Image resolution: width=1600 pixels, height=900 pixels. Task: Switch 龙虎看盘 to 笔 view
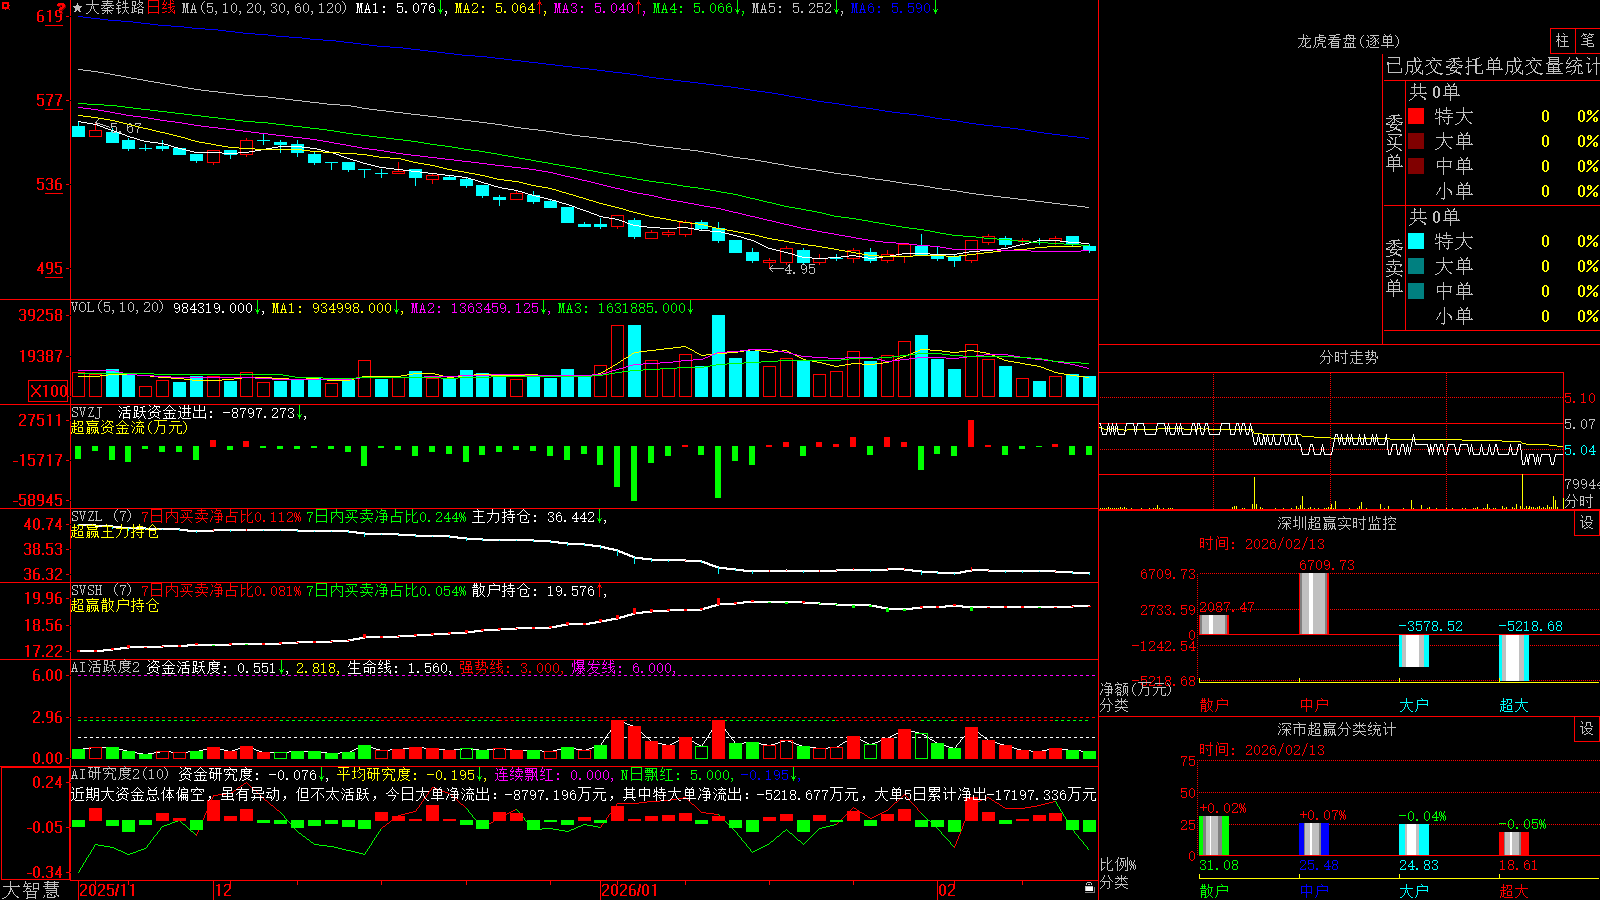click(1587, 40)
